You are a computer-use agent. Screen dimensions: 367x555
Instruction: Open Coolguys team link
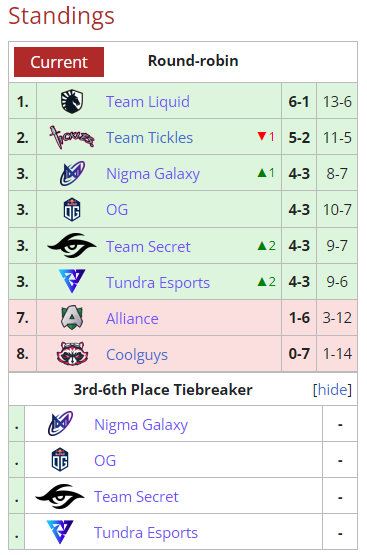(137, 355)
